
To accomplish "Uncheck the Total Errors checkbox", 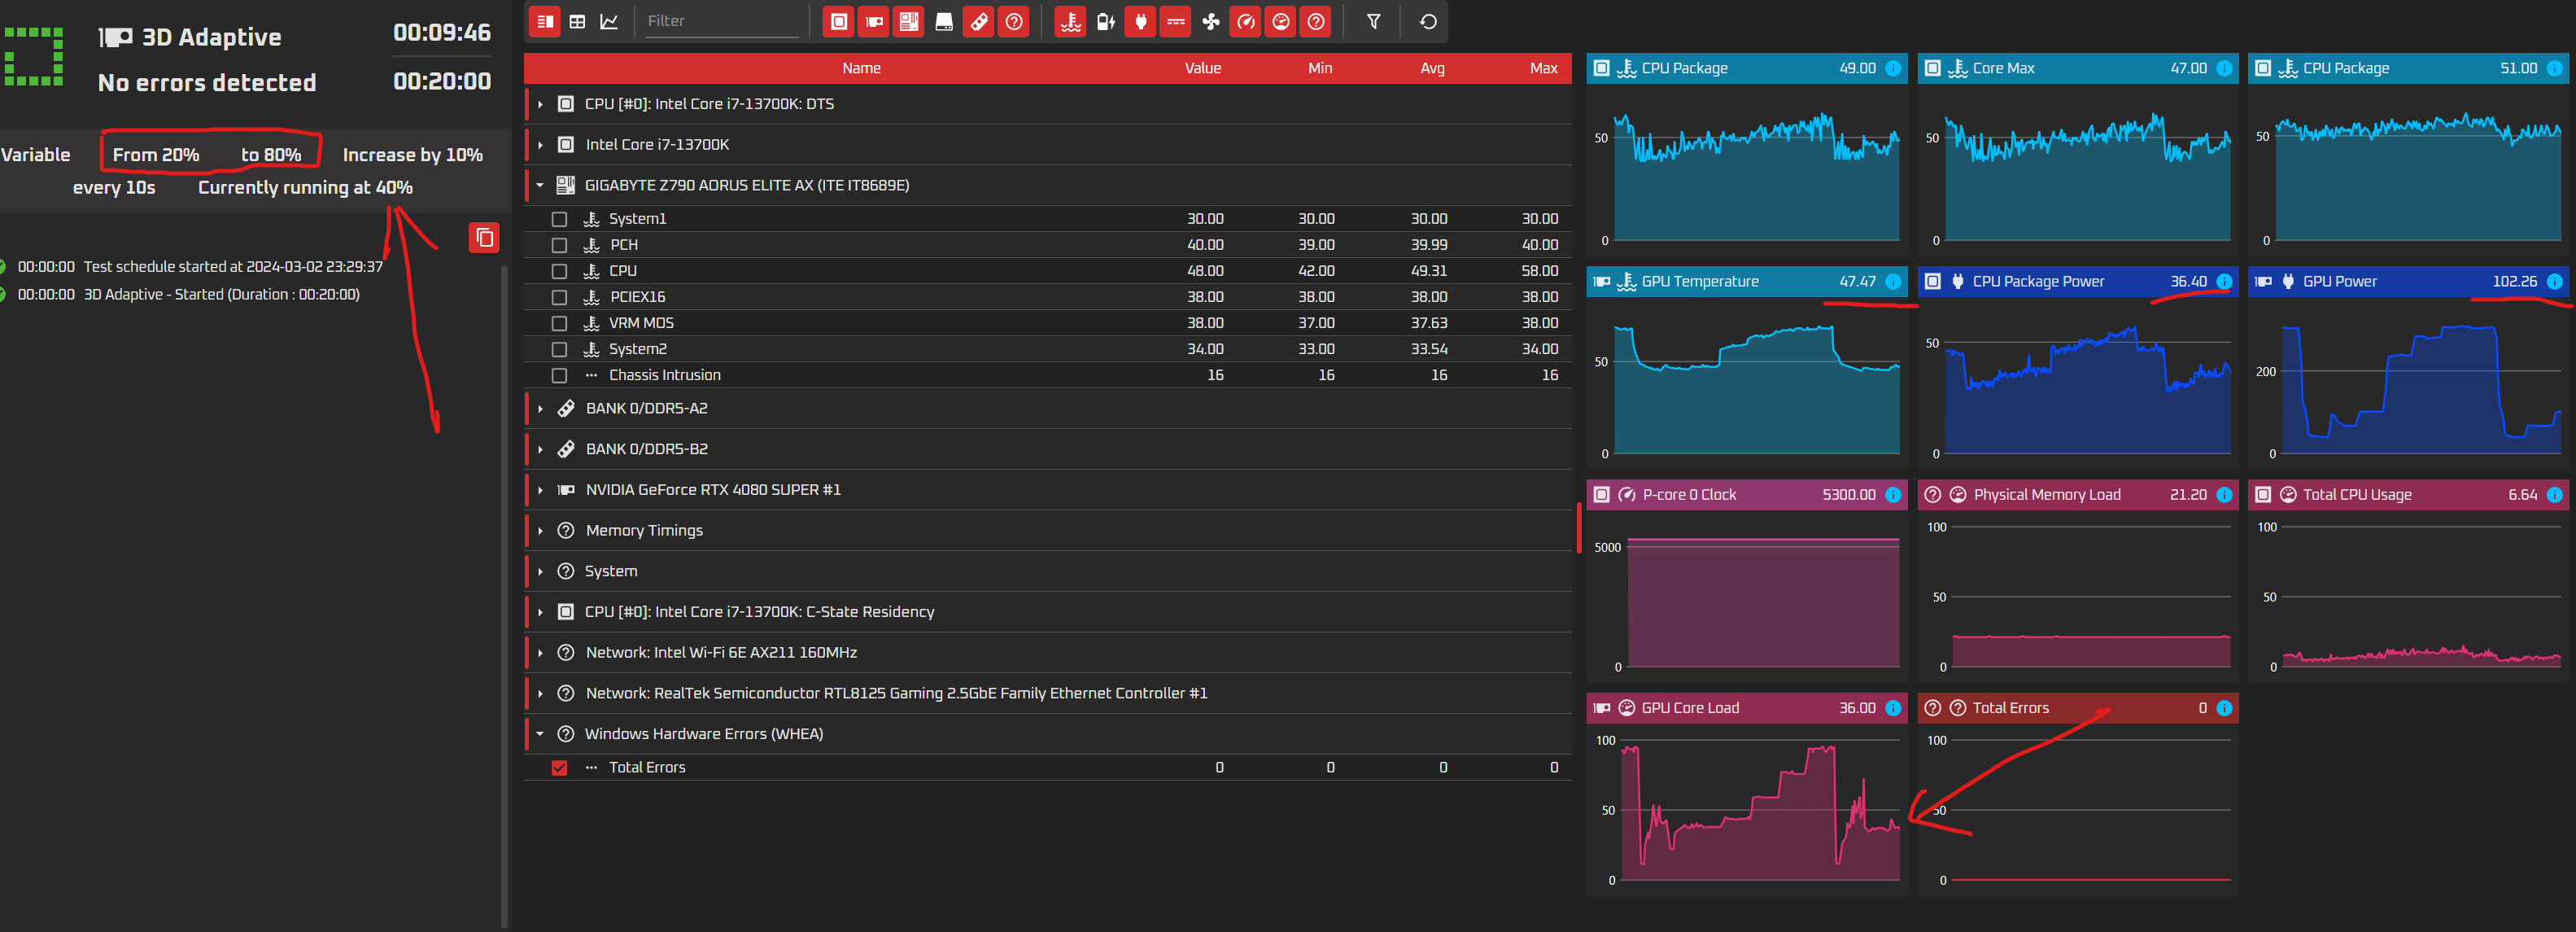I will (x=559, y=768).
